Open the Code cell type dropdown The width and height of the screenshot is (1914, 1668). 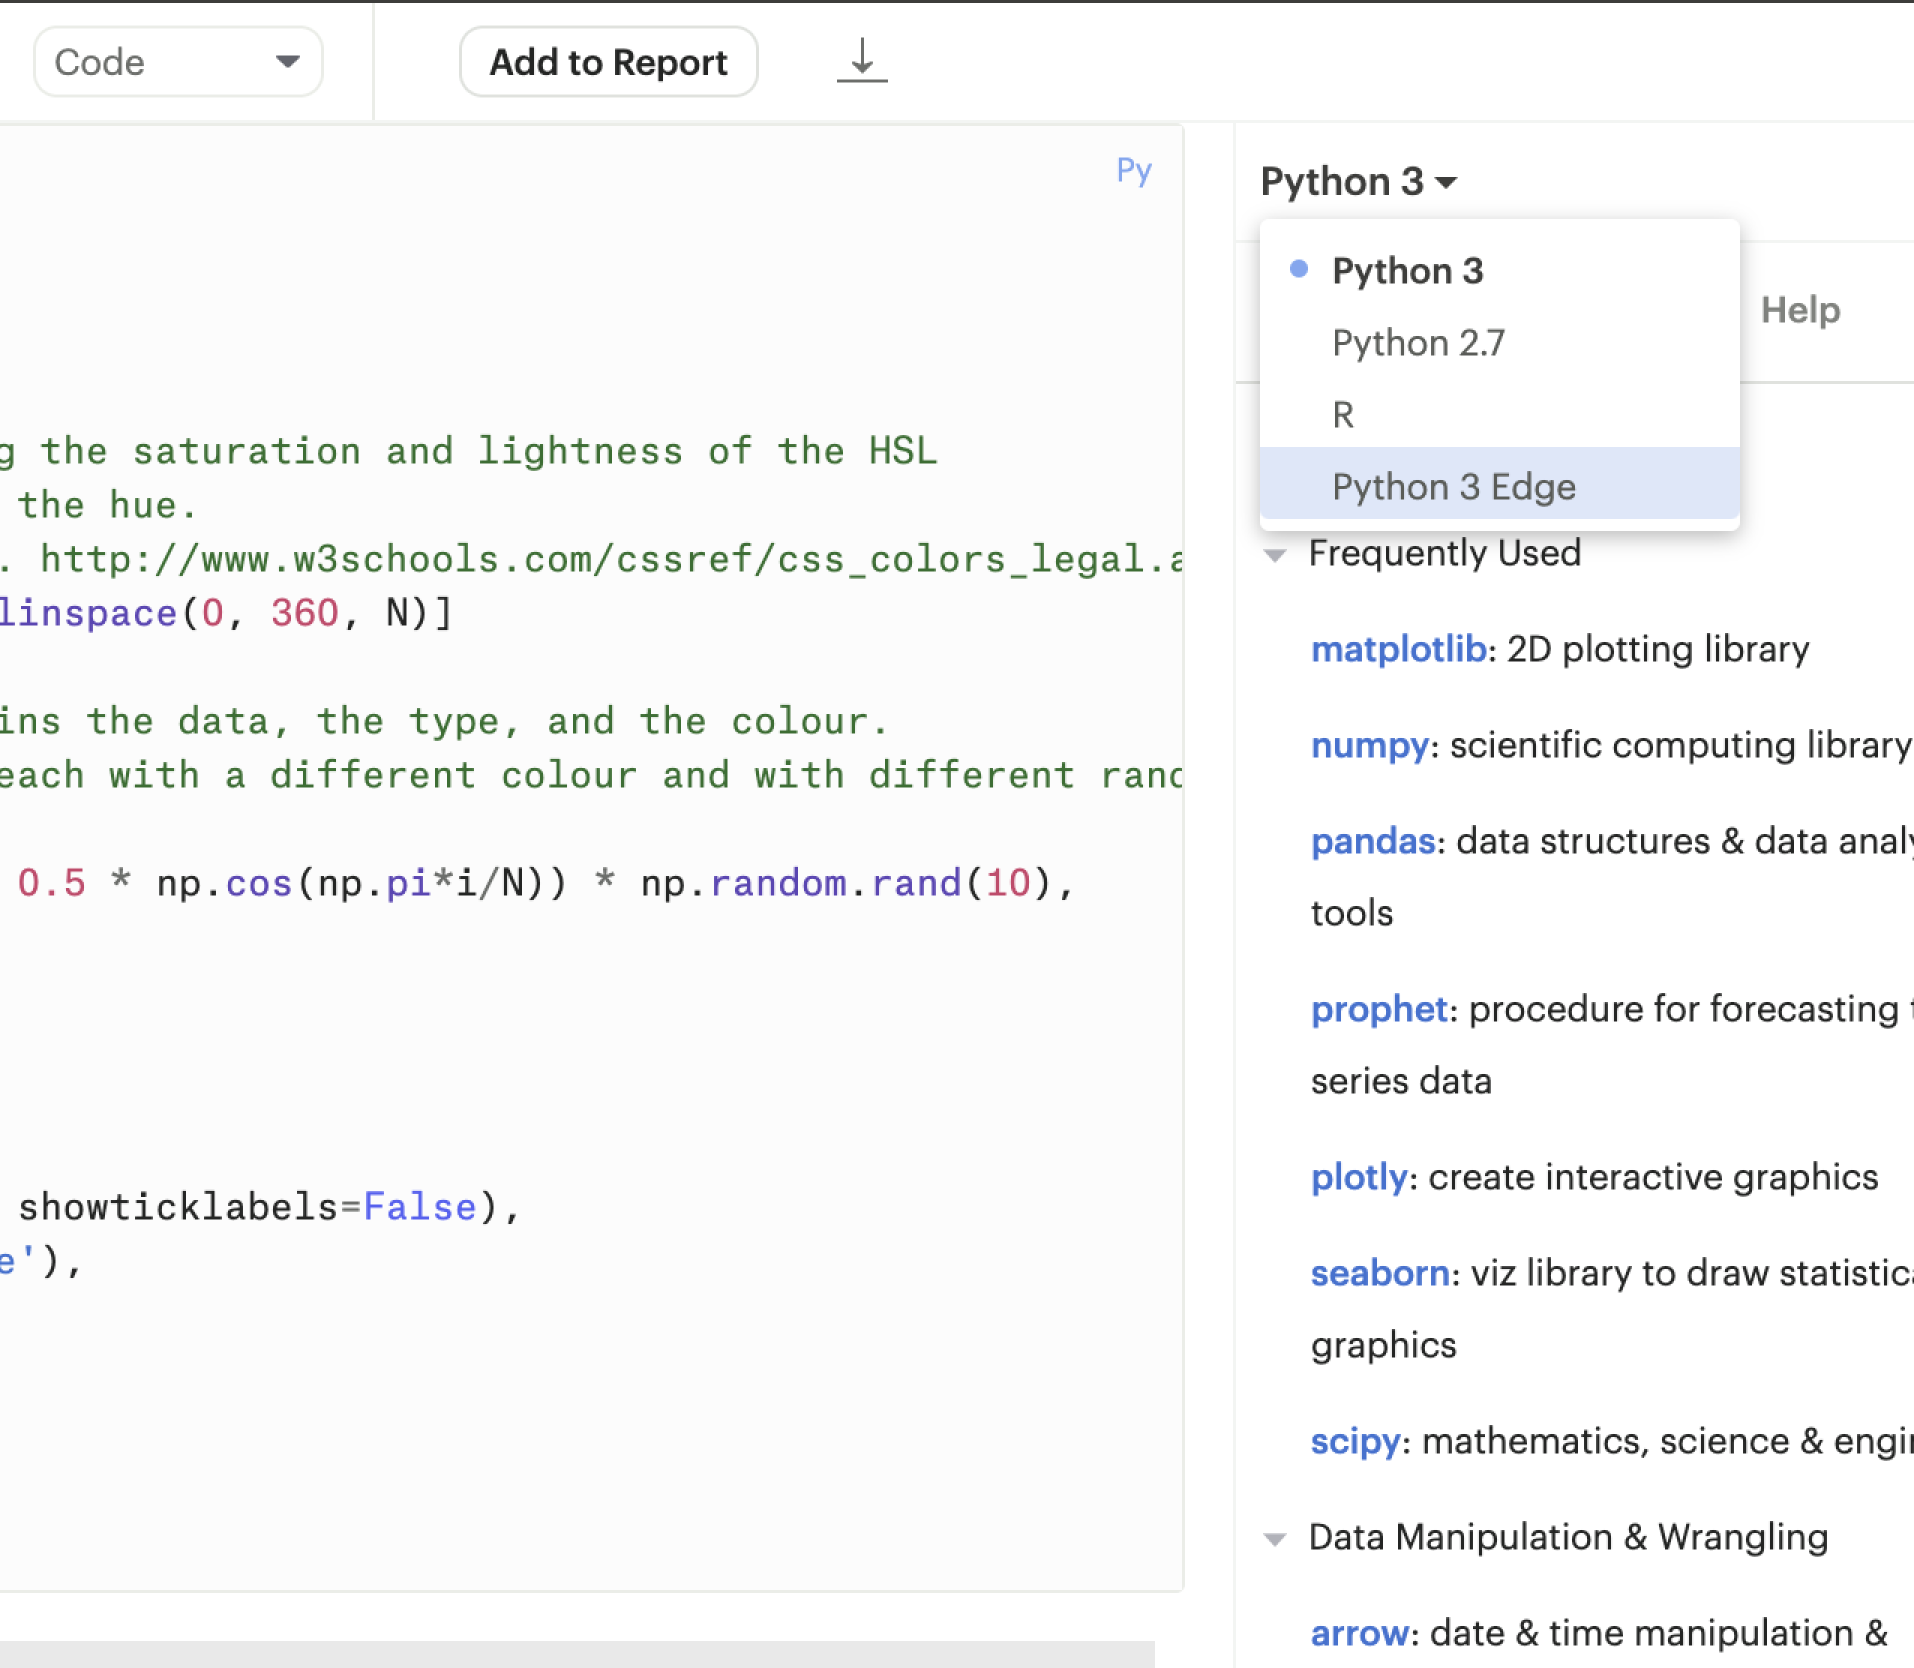178,62
